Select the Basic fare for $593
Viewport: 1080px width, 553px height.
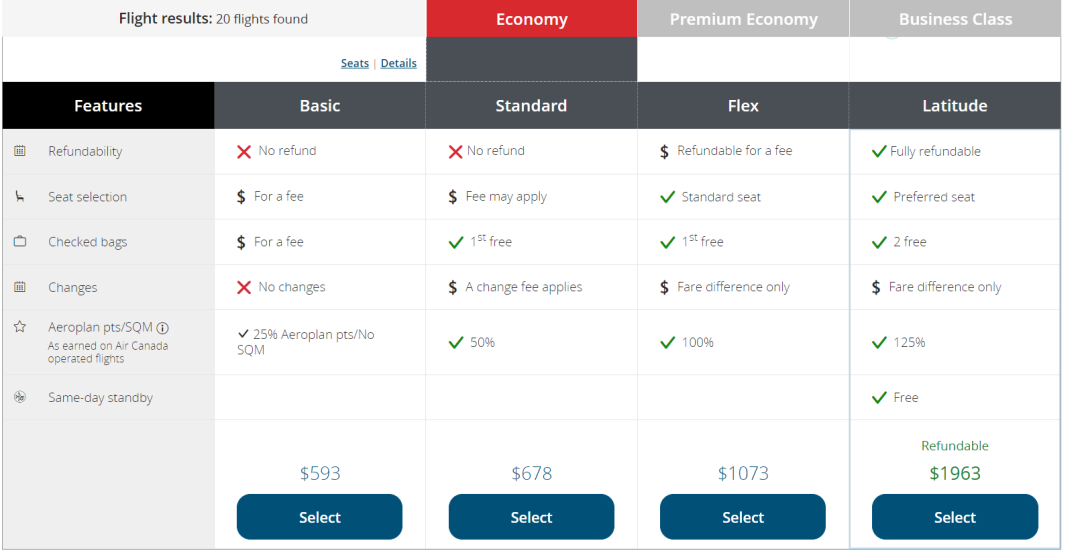coord(320,517)
